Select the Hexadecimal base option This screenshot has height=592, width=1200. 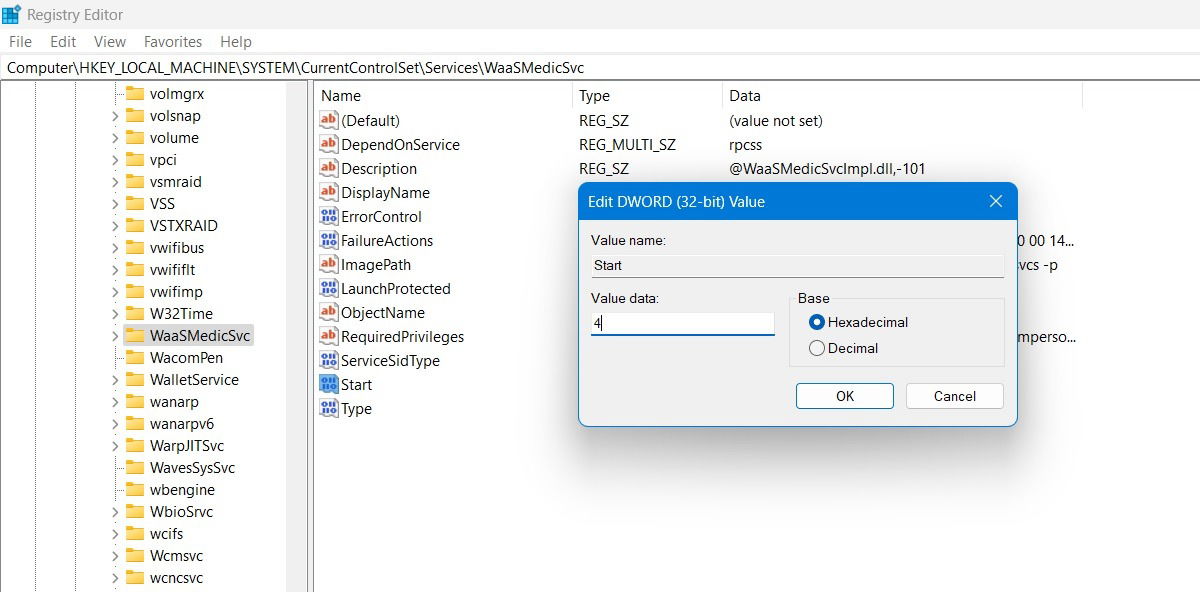click(817, 322)
